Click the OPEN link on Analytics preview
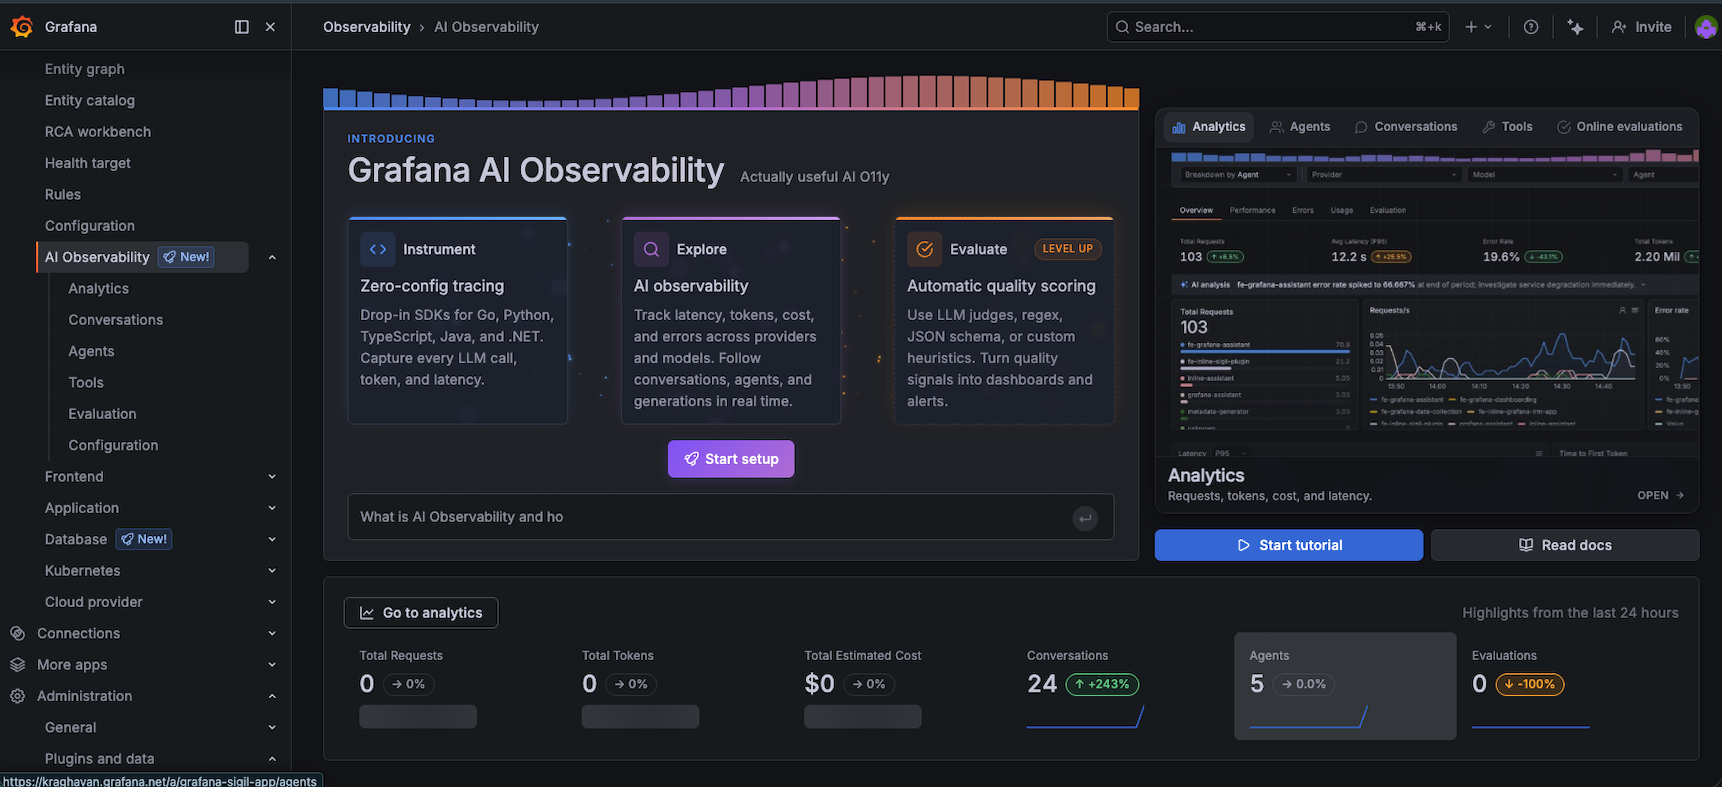 [x=1660, y=496]
